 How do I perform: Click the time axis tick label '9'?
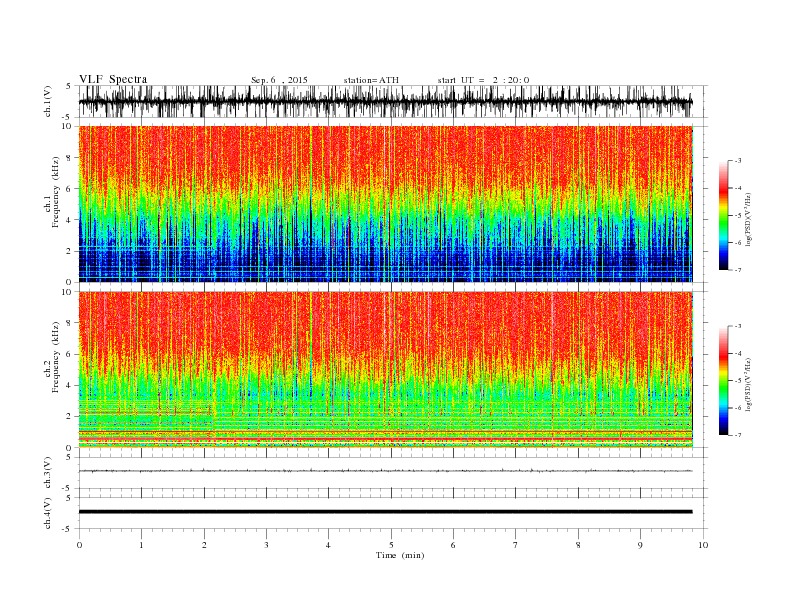640,545
